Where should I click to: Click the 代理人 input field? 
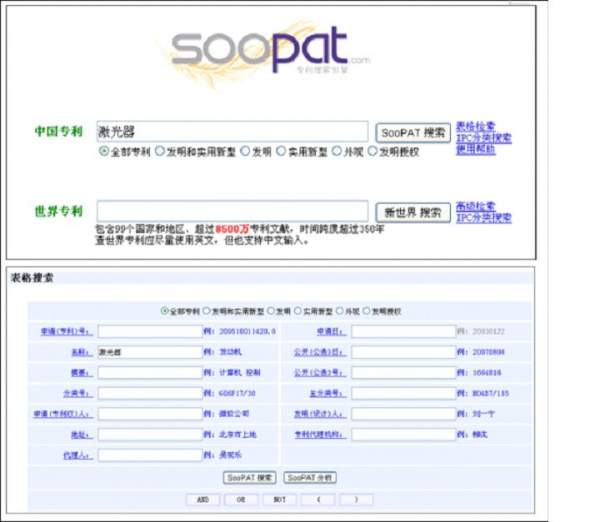click(150, 455)
